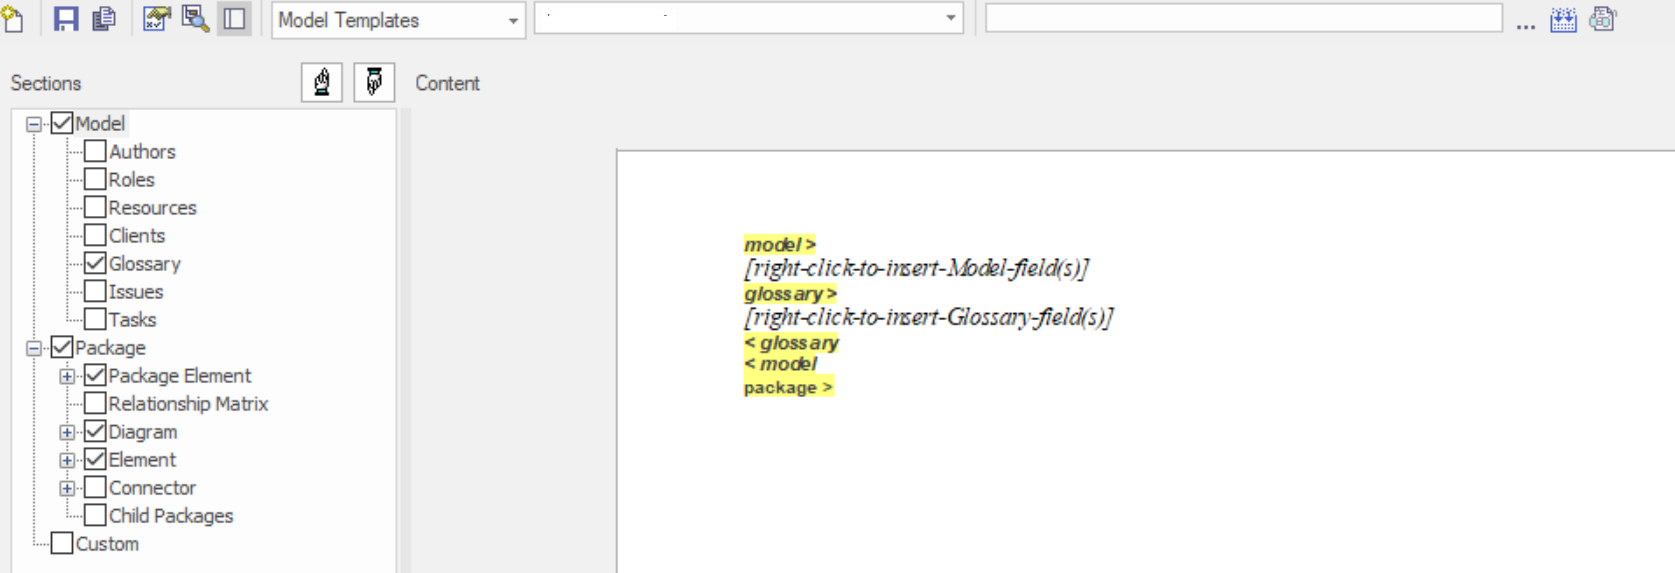
Task: Uncheck the Diagram checkbox
Action: click(95, 431)
